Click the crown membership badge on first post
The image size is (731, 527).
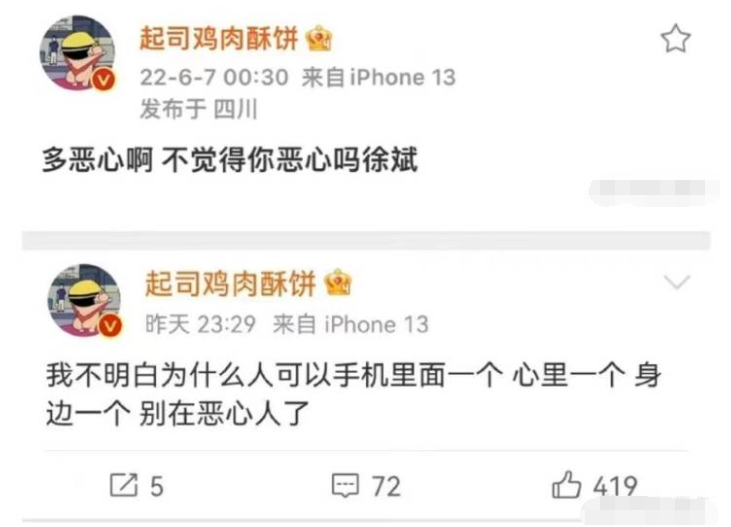click(x=319, y=38)
